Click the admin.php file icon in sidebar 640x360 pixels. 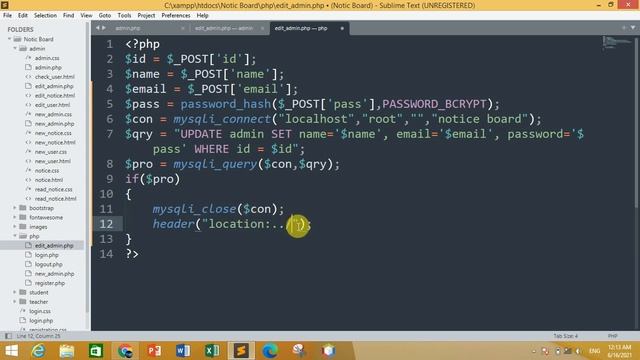(x=28, y=67)
